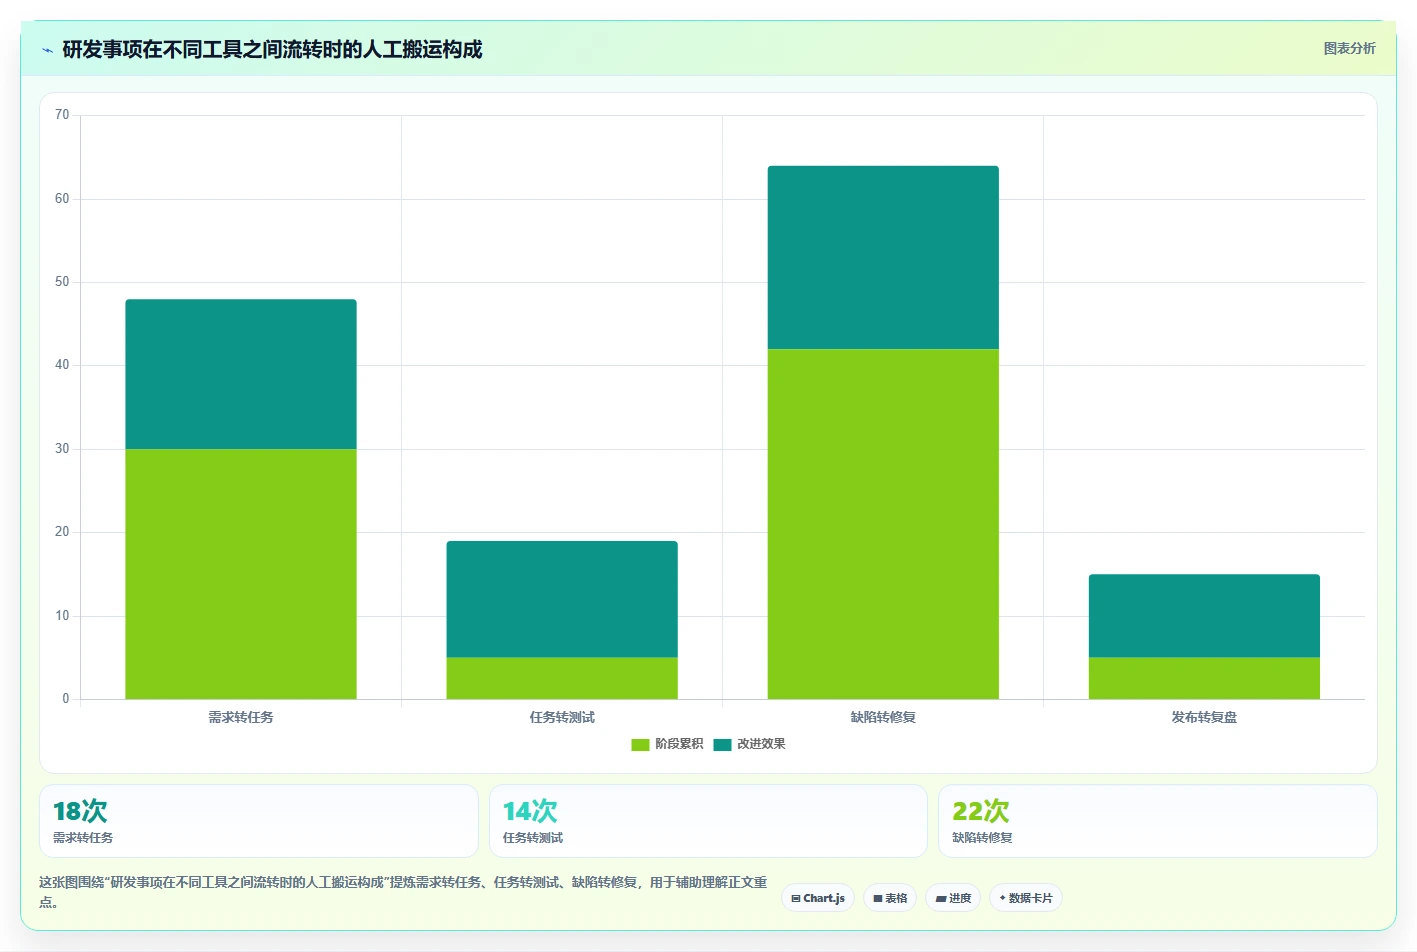Select the 数据卡片 tag
Screen dimensions: 1417x952
[x=1026, y=898]
